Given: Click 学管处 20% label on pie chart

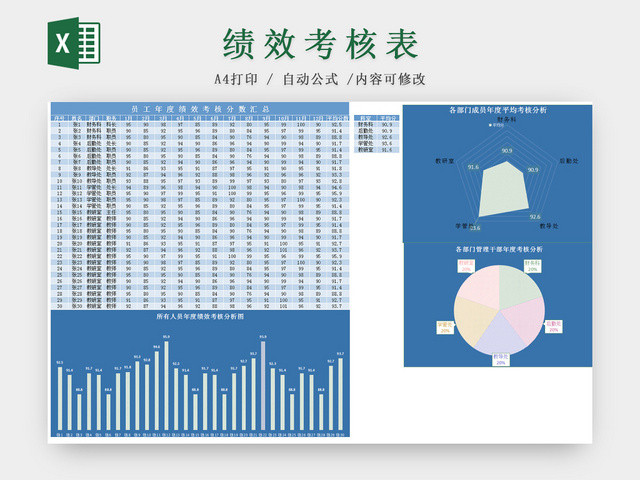Looking at the screenshot, I should pyautogui.click(x=445, y=327).
